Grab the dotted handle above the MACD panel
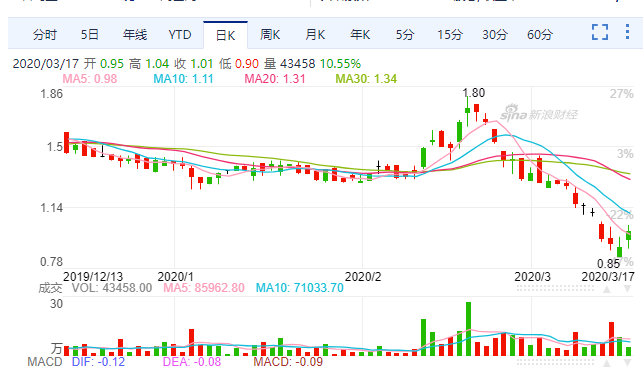This screenshot has height=369, width=644. [x=555, y=362]
